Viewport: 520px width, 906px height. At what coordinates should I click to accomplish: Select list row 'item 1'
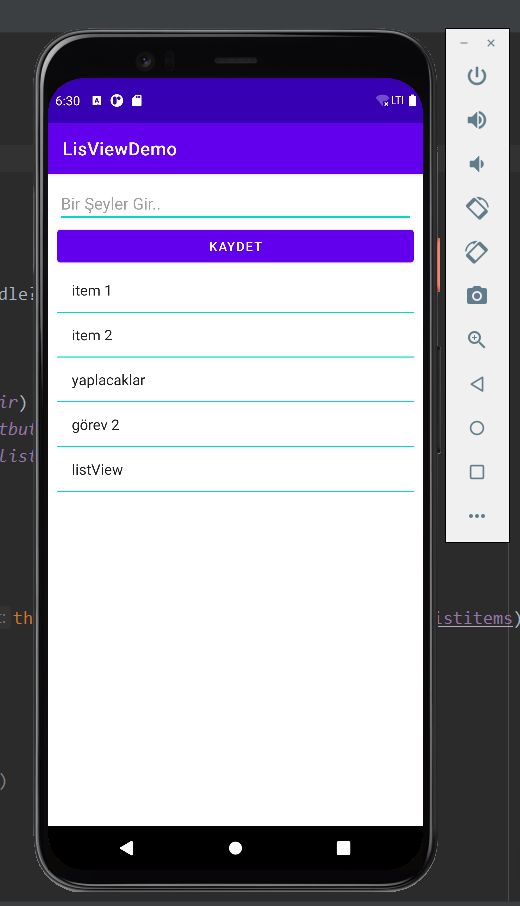click(x=235, y=291)
